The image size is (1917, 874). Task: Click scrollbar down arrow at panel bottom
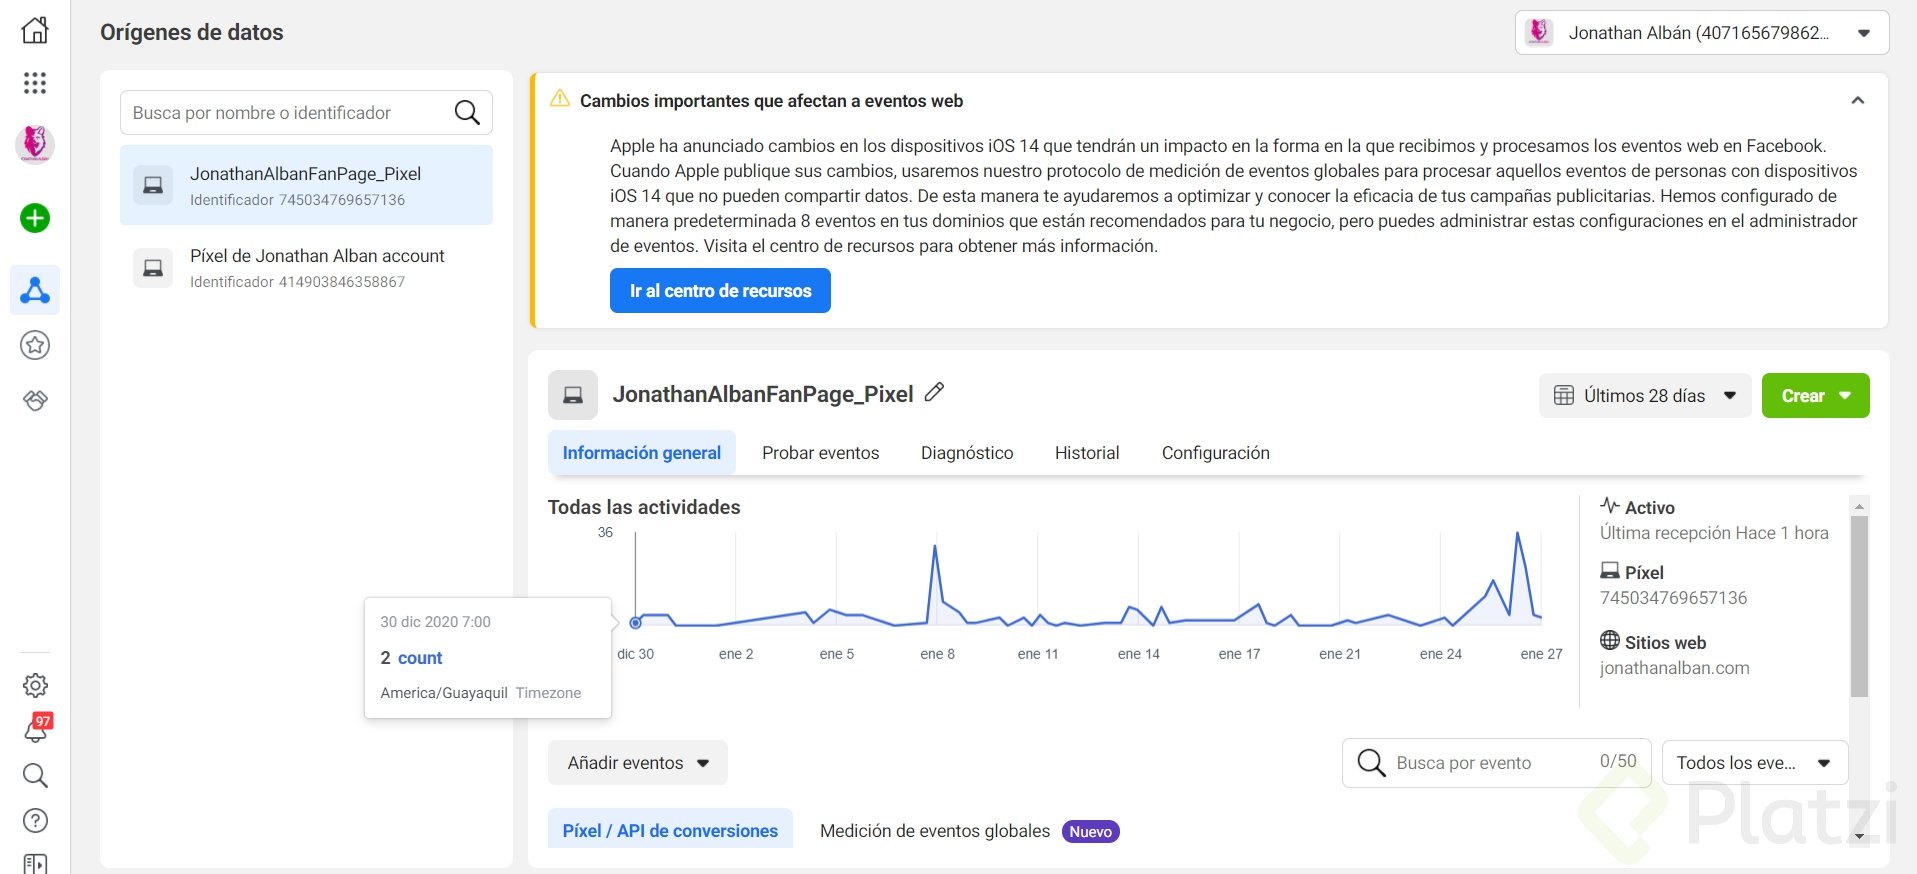pos(1859,836)
